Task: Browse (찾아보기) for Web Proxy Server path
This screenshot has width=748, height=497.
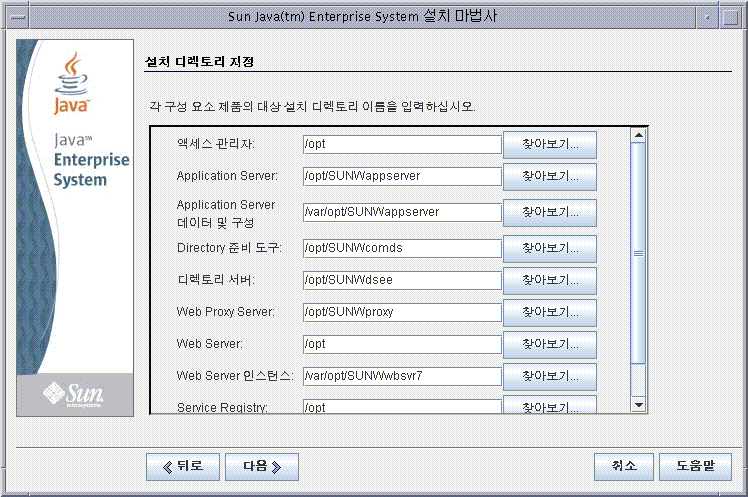Action: [550, 312]
